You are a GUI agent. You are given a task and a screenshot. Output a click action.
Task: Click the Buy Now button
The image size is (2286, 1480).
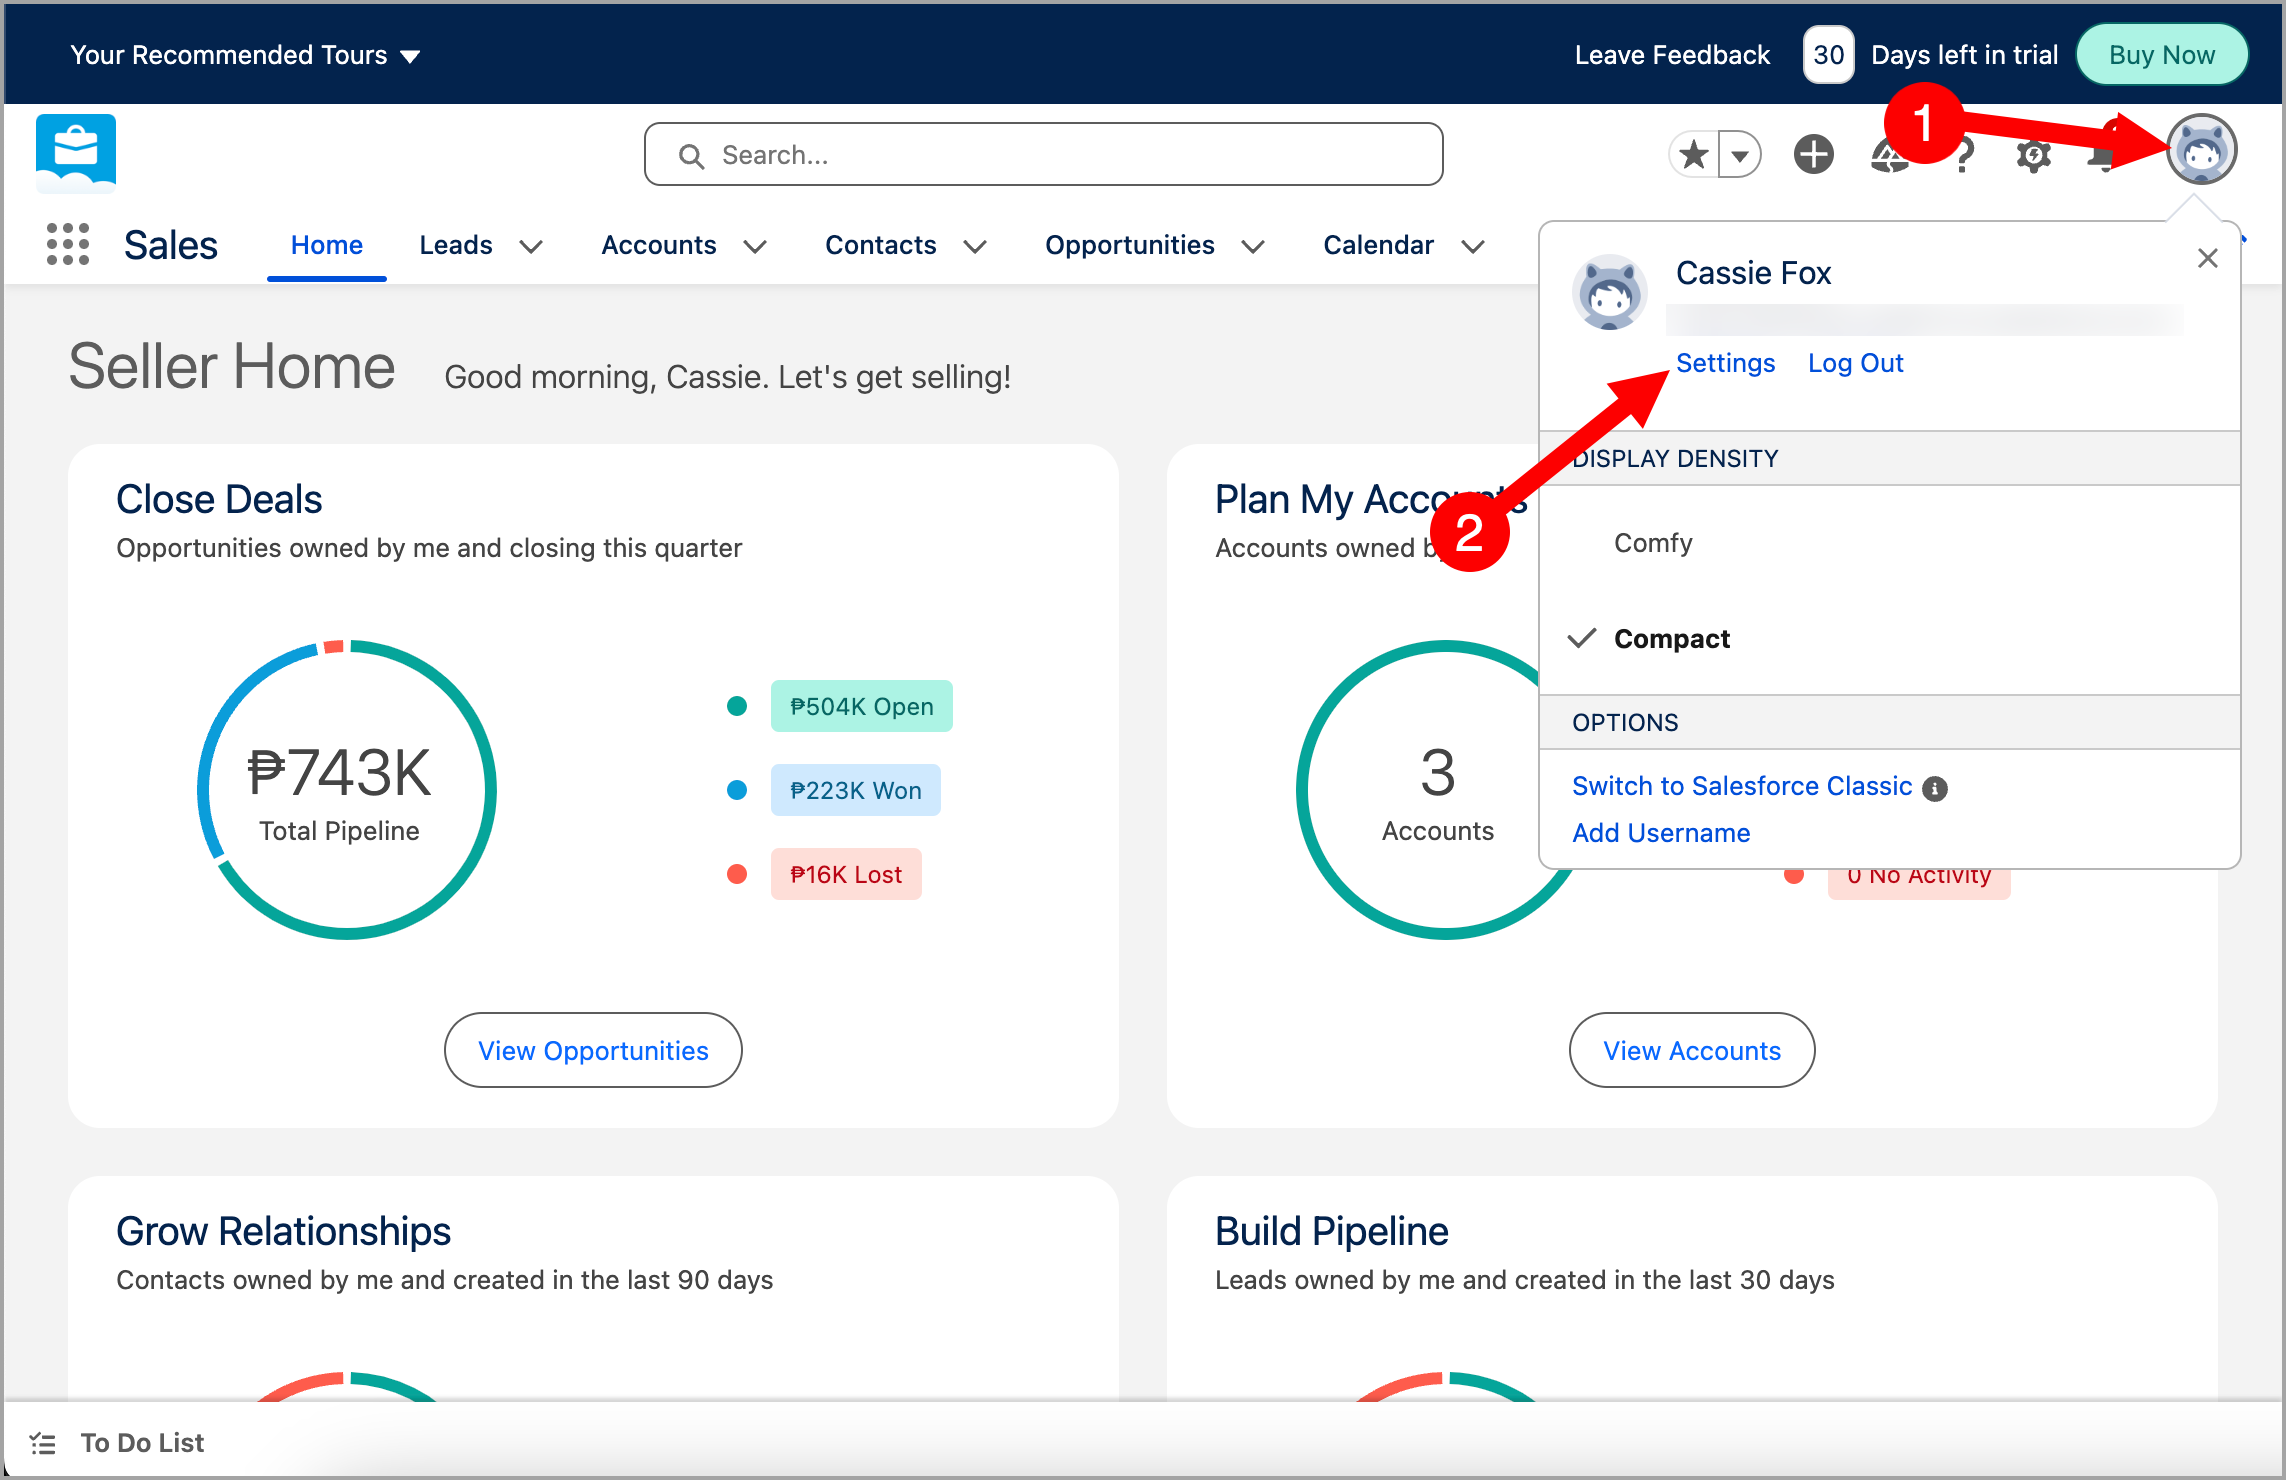[2162, 55]
